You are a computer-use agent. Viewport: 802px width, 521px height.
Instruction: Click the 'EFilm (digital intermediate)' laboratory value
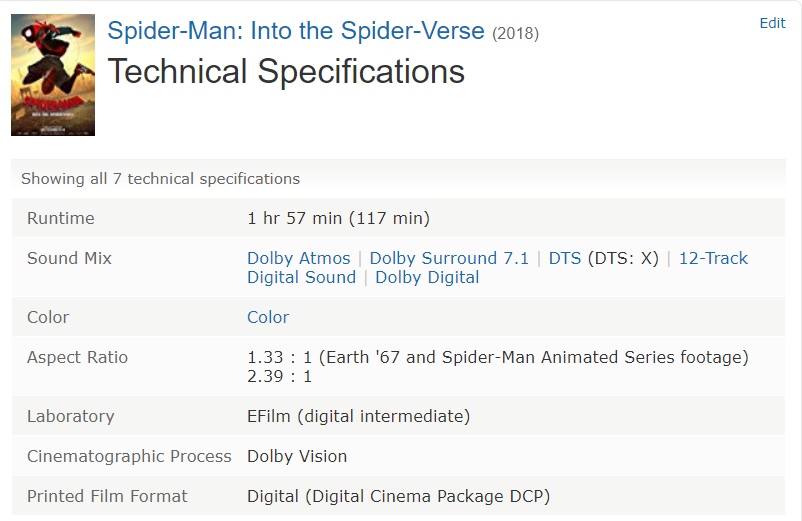tap(358, 416)
